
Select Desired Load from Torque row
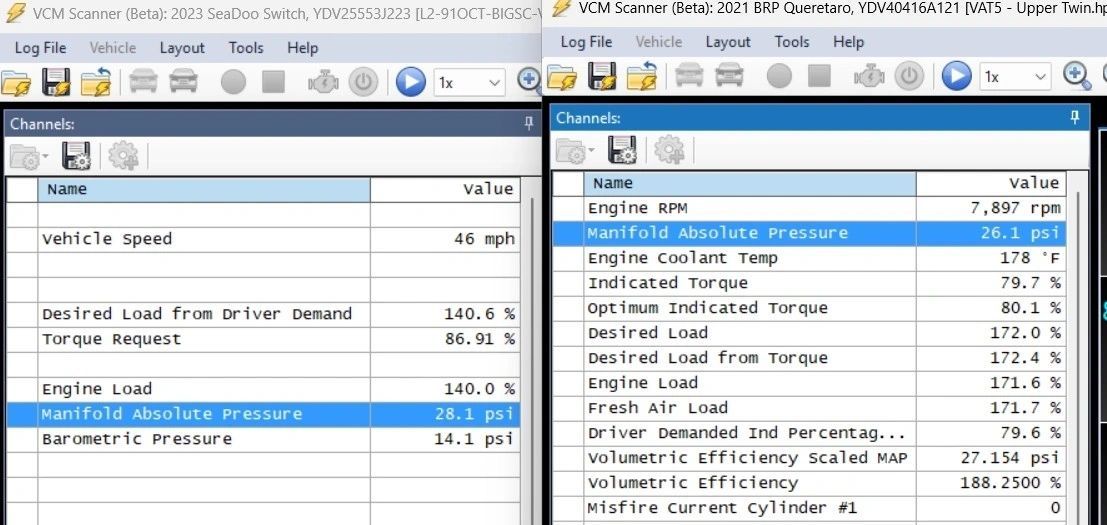(809, 358)
